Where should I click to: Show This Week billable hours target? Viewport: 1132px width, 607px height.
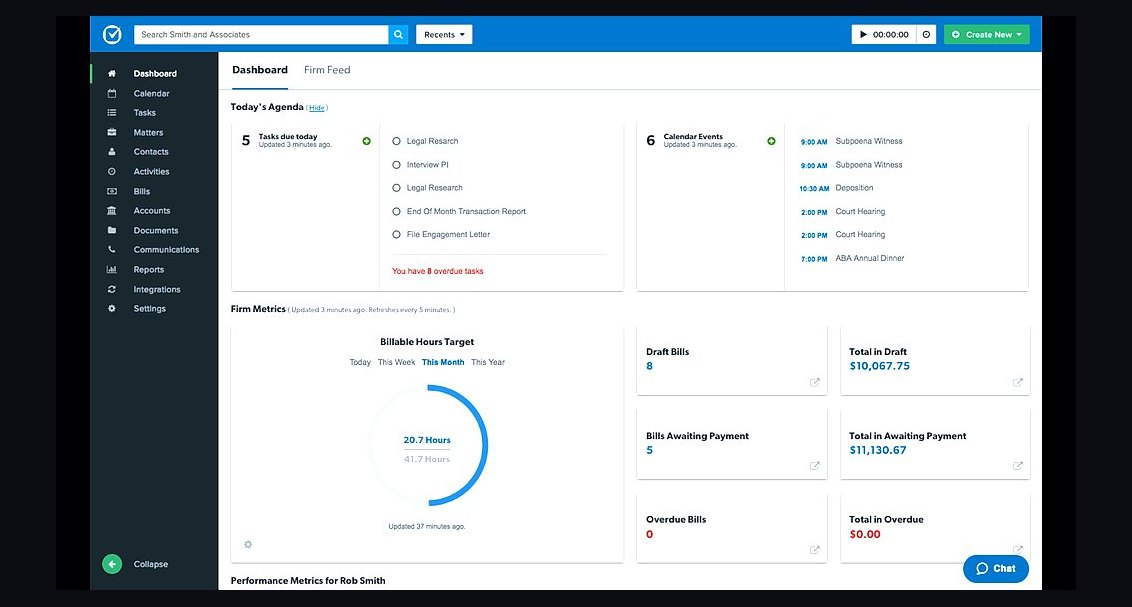tap(396, 362)
